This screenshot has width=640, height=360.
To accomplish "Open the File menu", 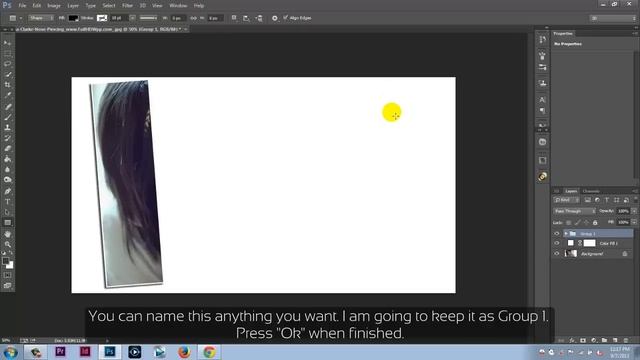I will [x=22, y=6].
